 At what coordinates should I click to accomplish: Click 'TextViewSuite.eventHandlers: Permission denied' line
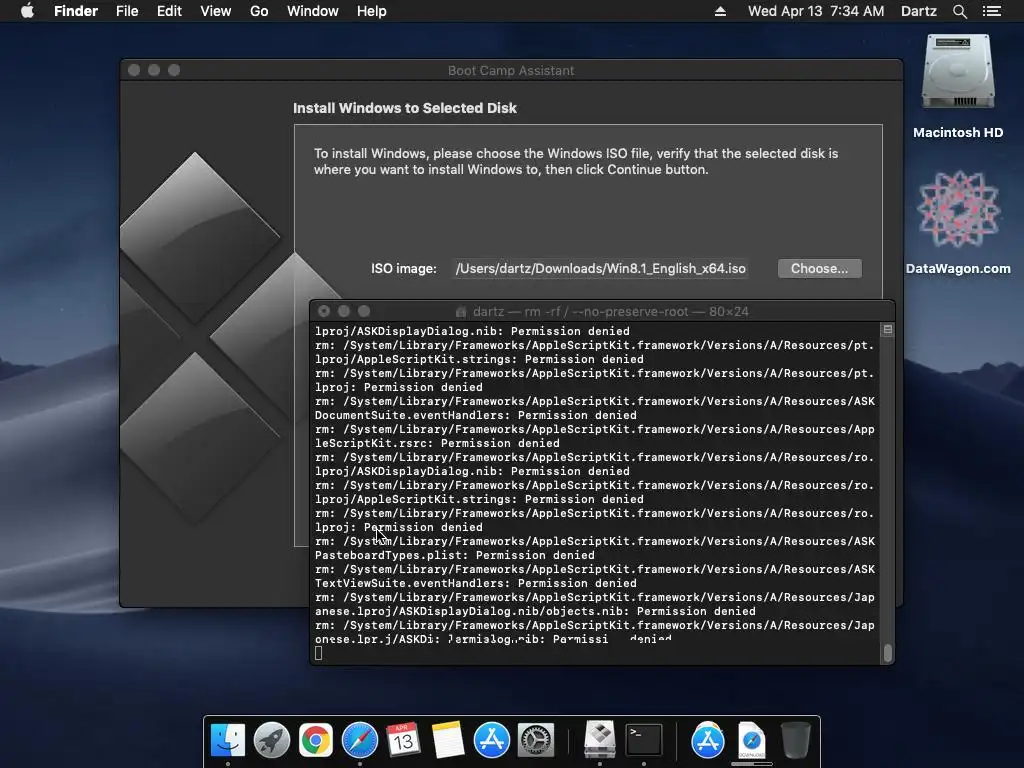[475, 583]
